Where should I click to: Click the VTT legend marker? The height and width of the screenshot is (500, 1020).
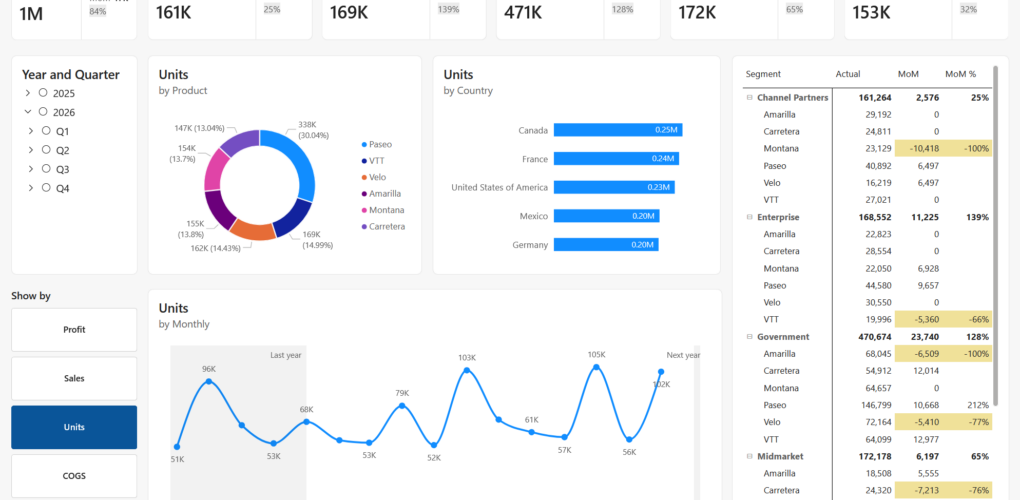pyautogui.click(x=363, y=161)
